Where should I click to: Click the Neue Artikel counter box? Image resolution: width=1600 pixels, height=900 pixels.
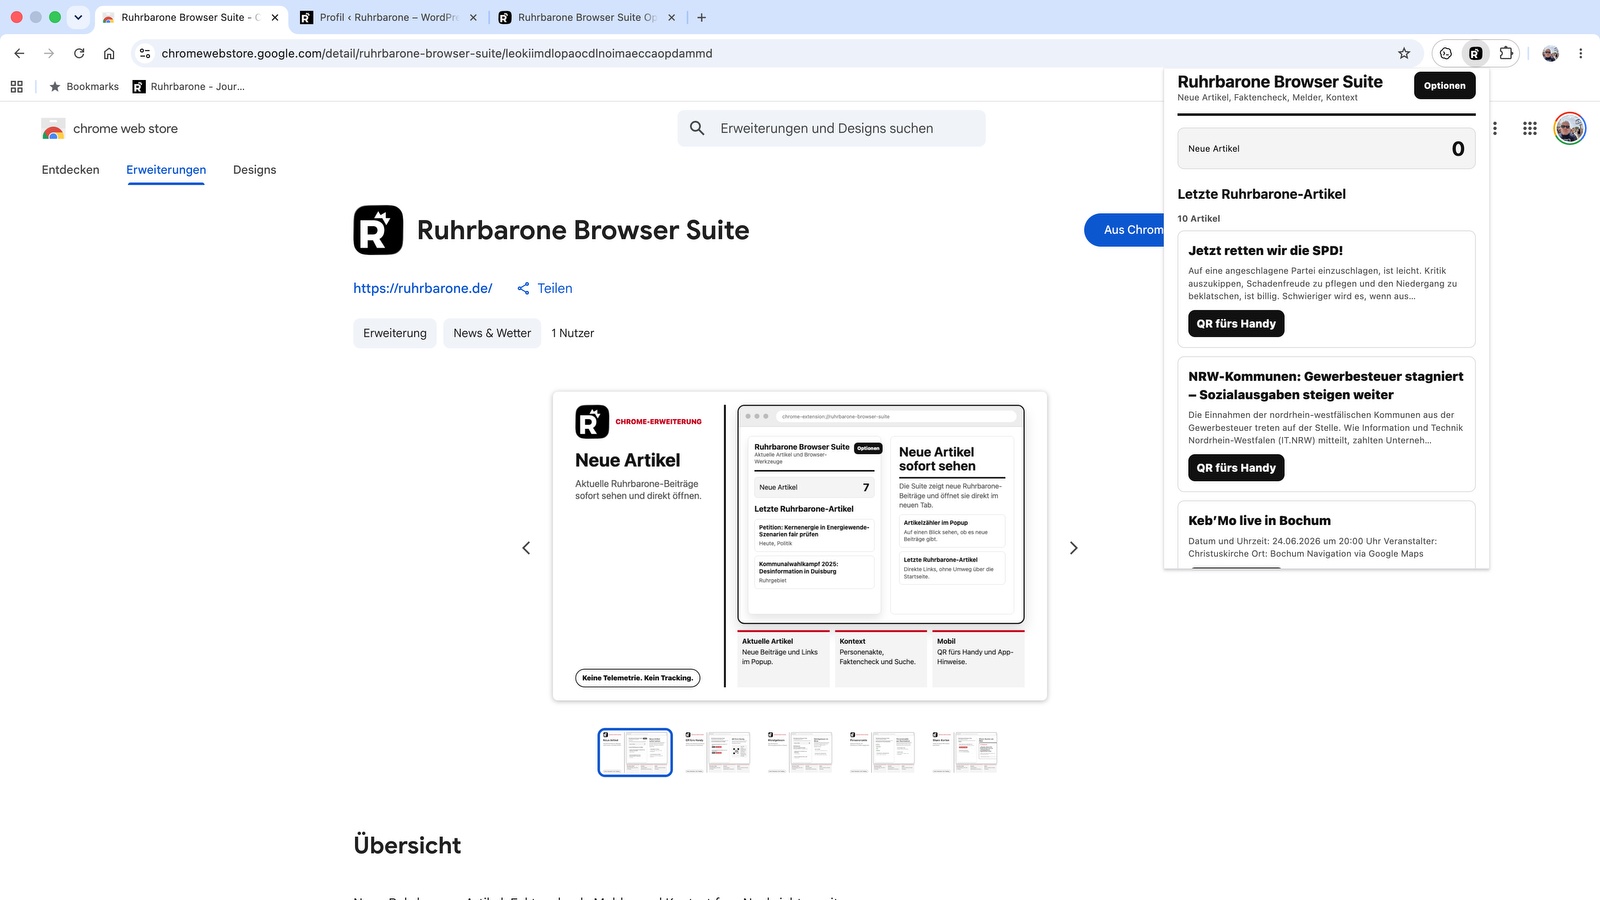click(1326, 149)
